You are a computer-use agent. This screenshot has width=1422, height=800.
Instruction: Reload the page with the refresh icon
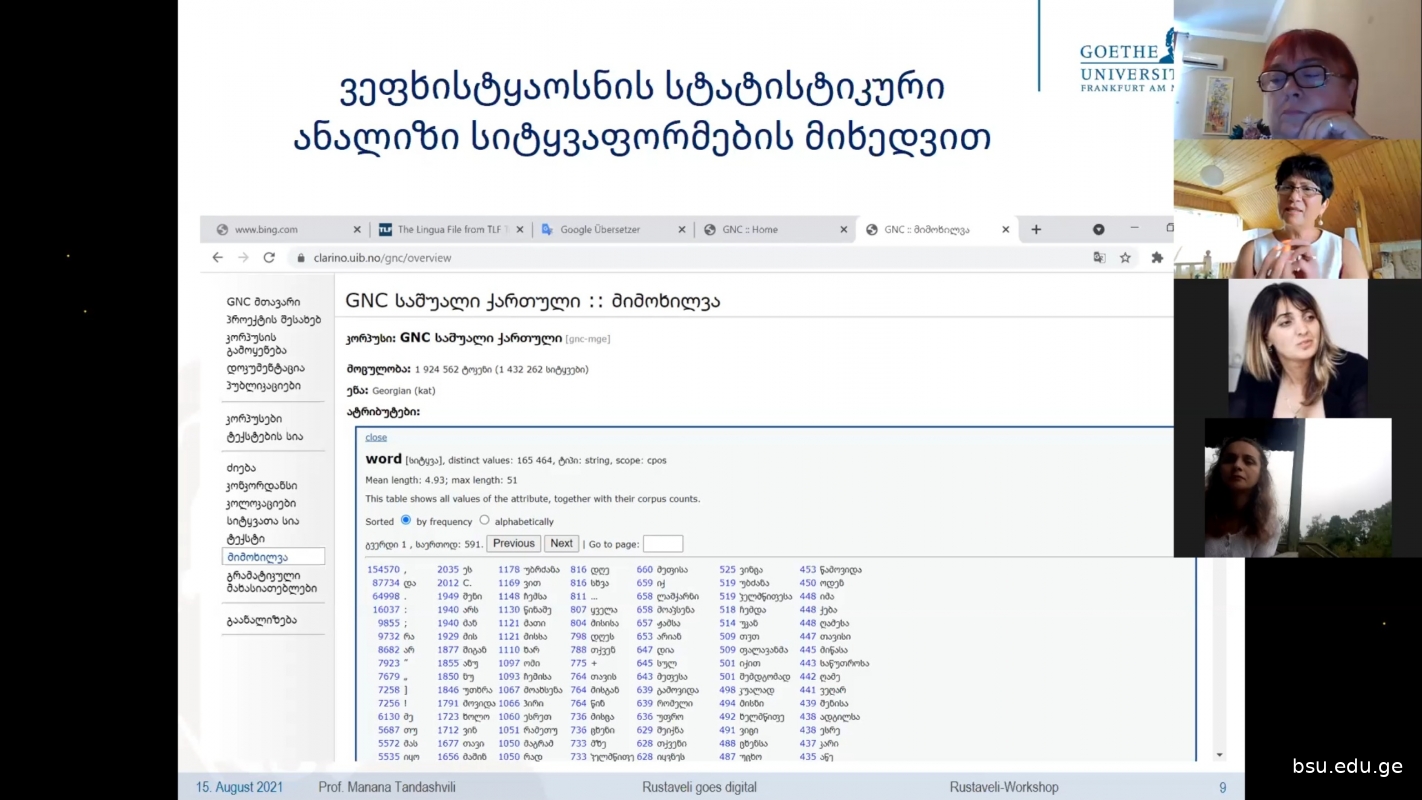269,258
